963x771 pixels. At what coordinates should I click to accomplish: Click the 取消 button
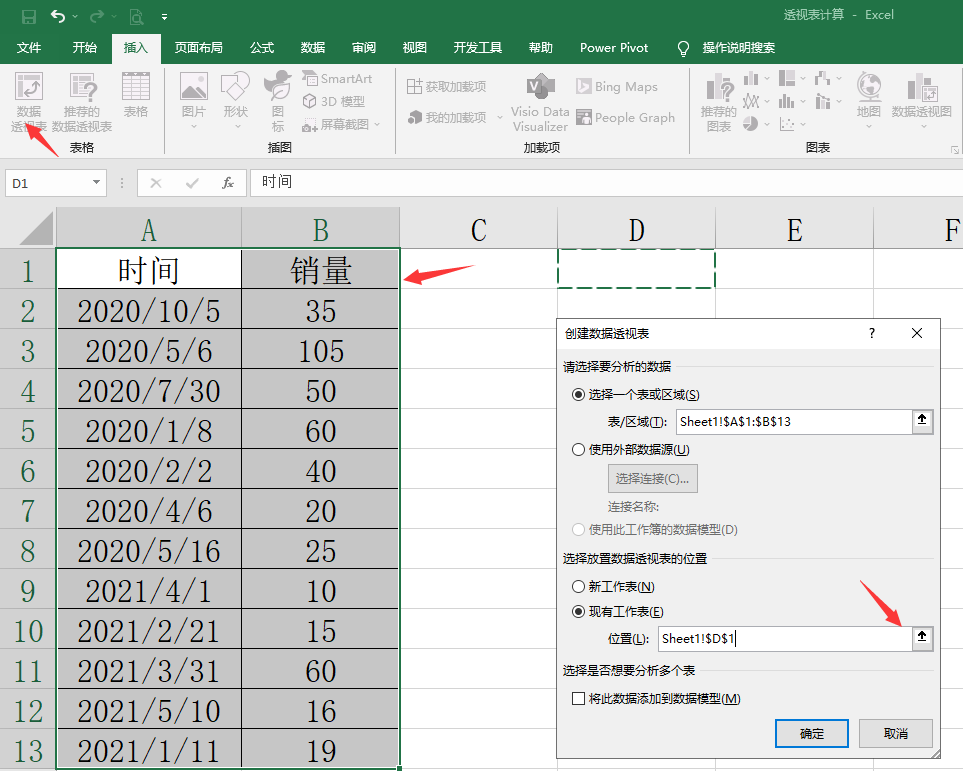pyautogui.click(x=896, y=734)
